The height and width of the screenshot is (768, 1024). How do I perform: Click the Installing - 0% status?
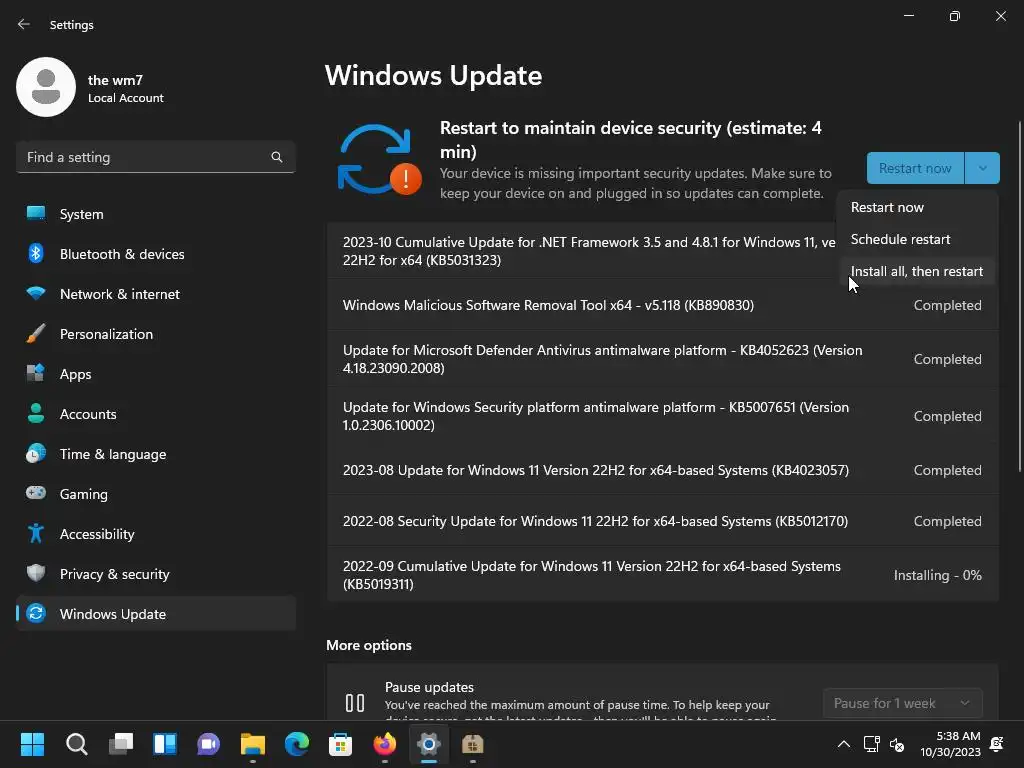coord(937,575)
